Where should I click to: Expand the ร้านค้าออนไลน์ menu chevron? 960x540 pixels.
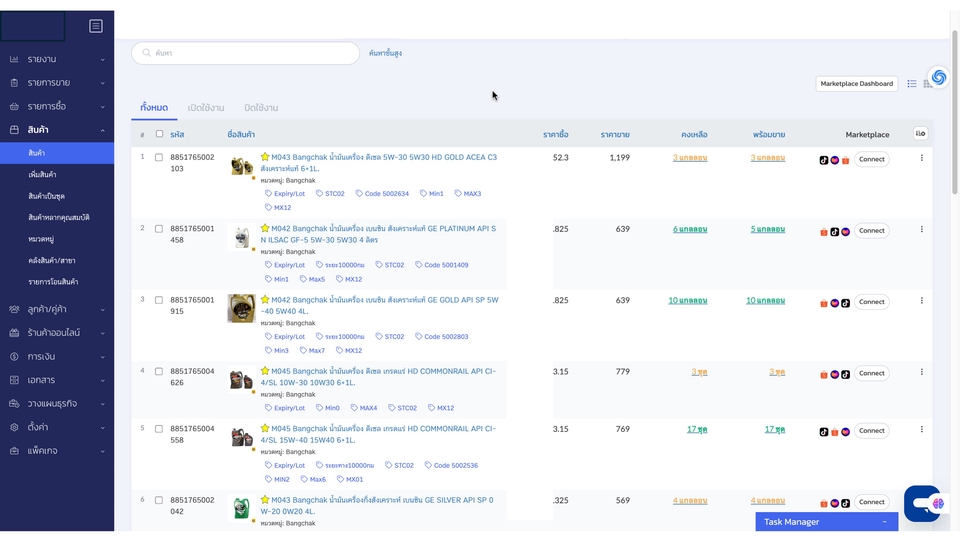click(102, 333)
